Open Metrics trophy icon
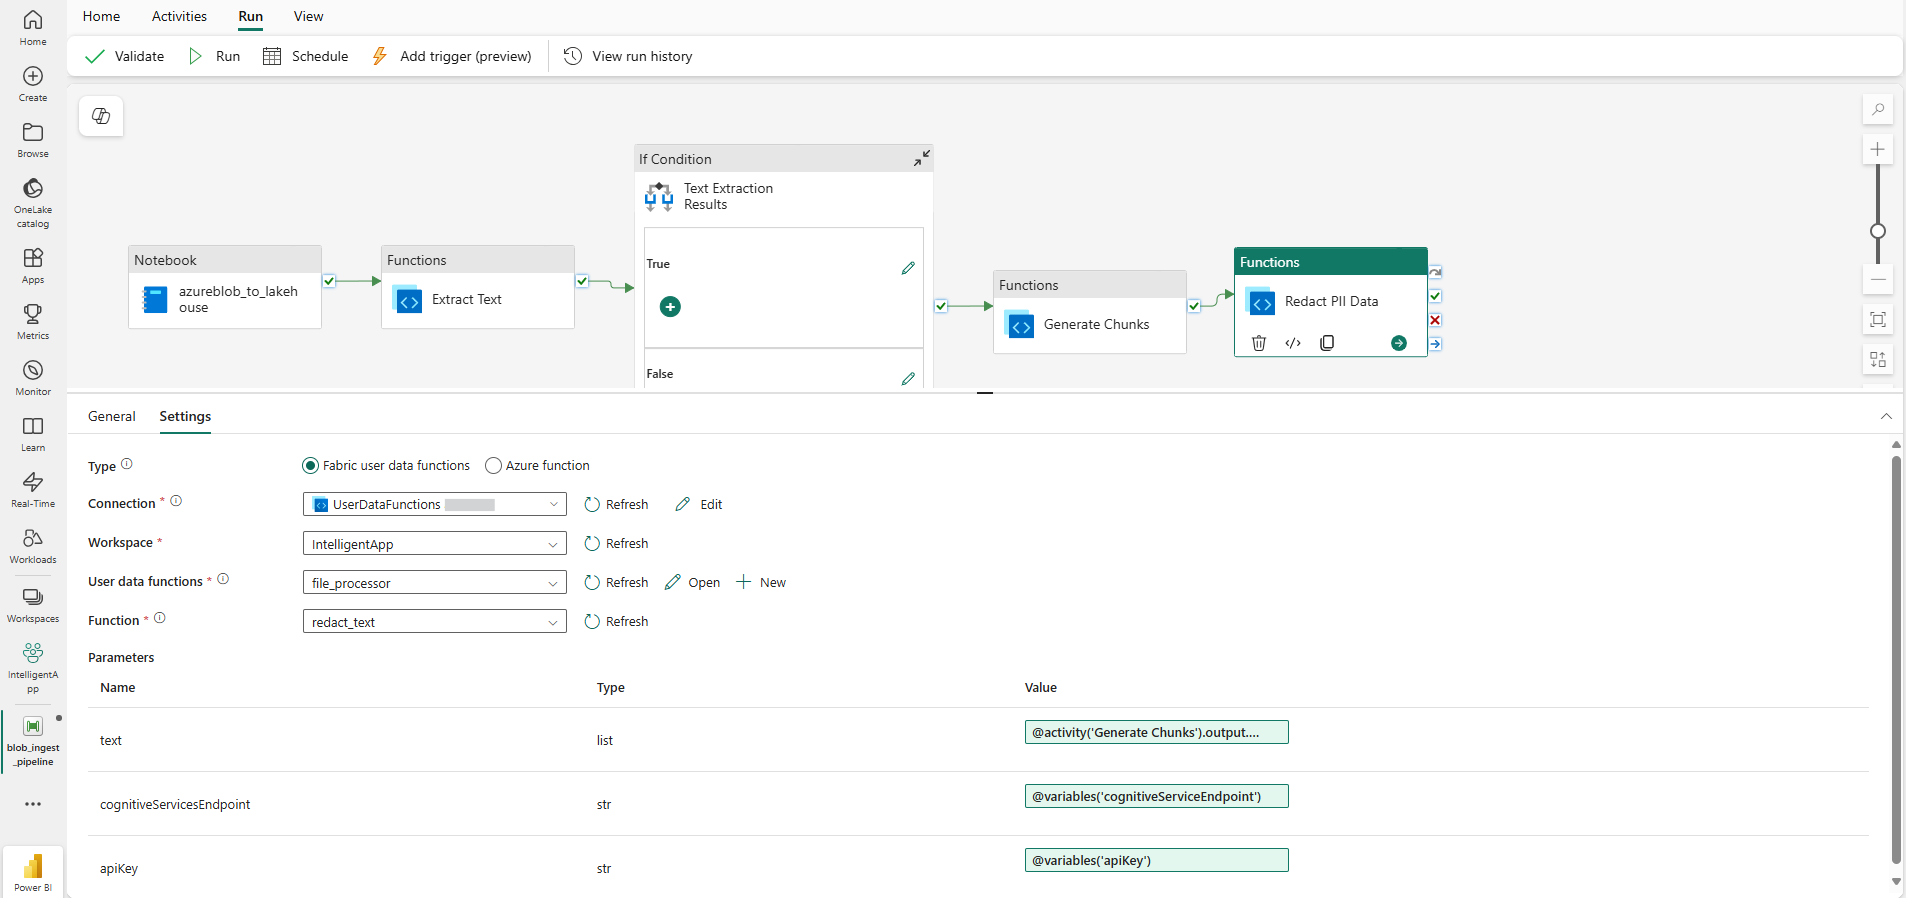Image resolution: width=1906 pixels, height=898 pixels. point(33,321)
